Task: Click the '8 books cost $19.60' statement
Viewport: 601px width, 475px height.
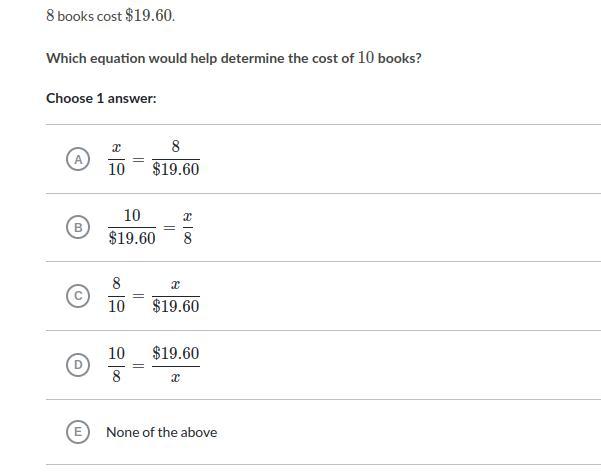Action: (110, 16)
